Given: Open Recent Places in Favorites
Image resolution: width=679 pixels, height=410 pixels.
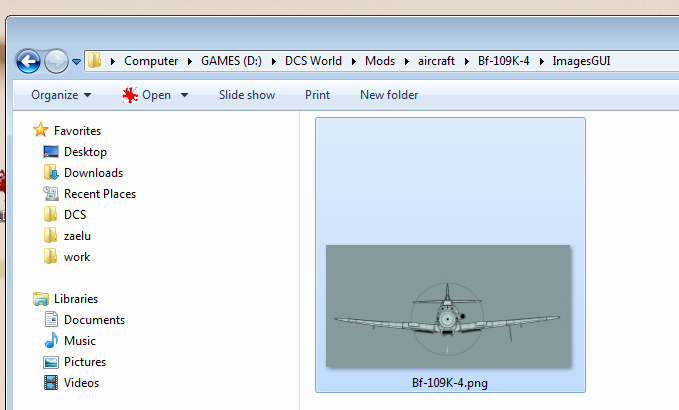Looking at the screenshot, I should 100,194.
